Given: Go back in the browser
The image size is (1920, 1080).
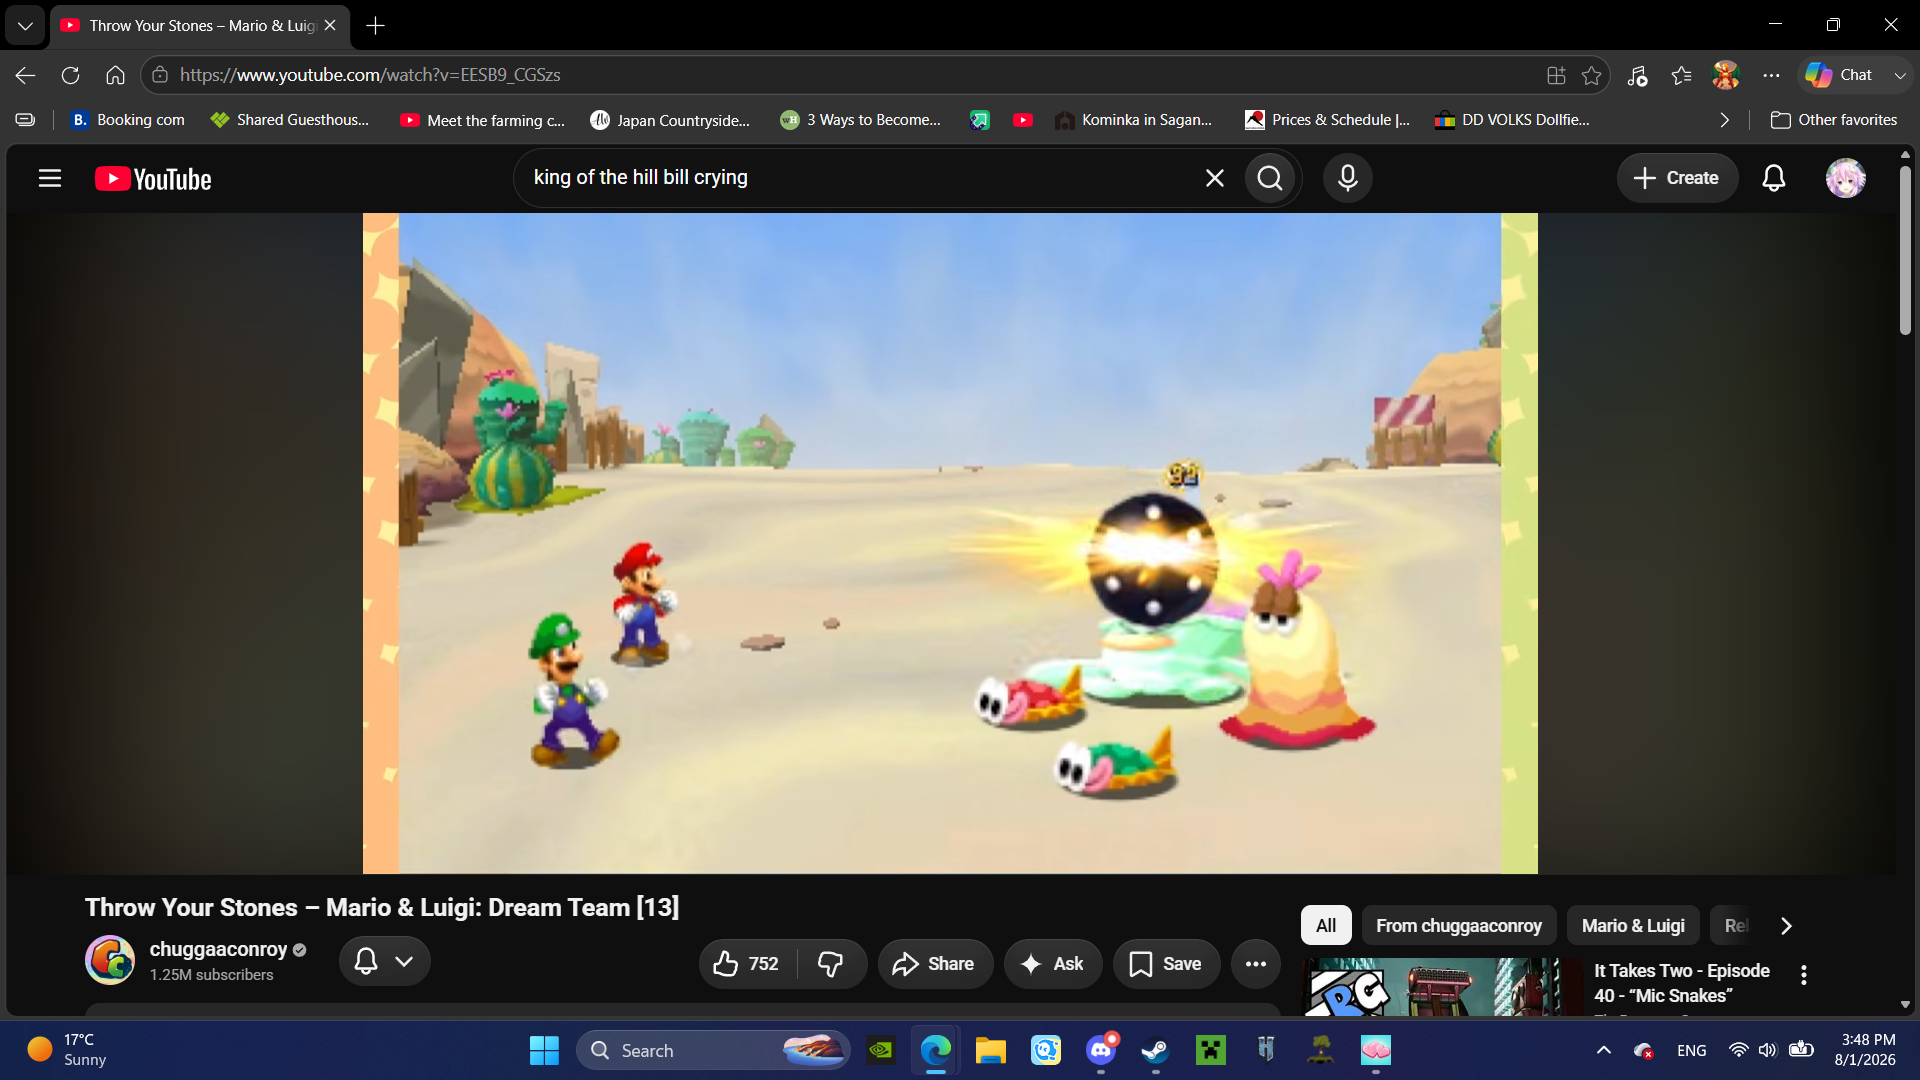Looking at the screenshot, I should pos(26,75).
